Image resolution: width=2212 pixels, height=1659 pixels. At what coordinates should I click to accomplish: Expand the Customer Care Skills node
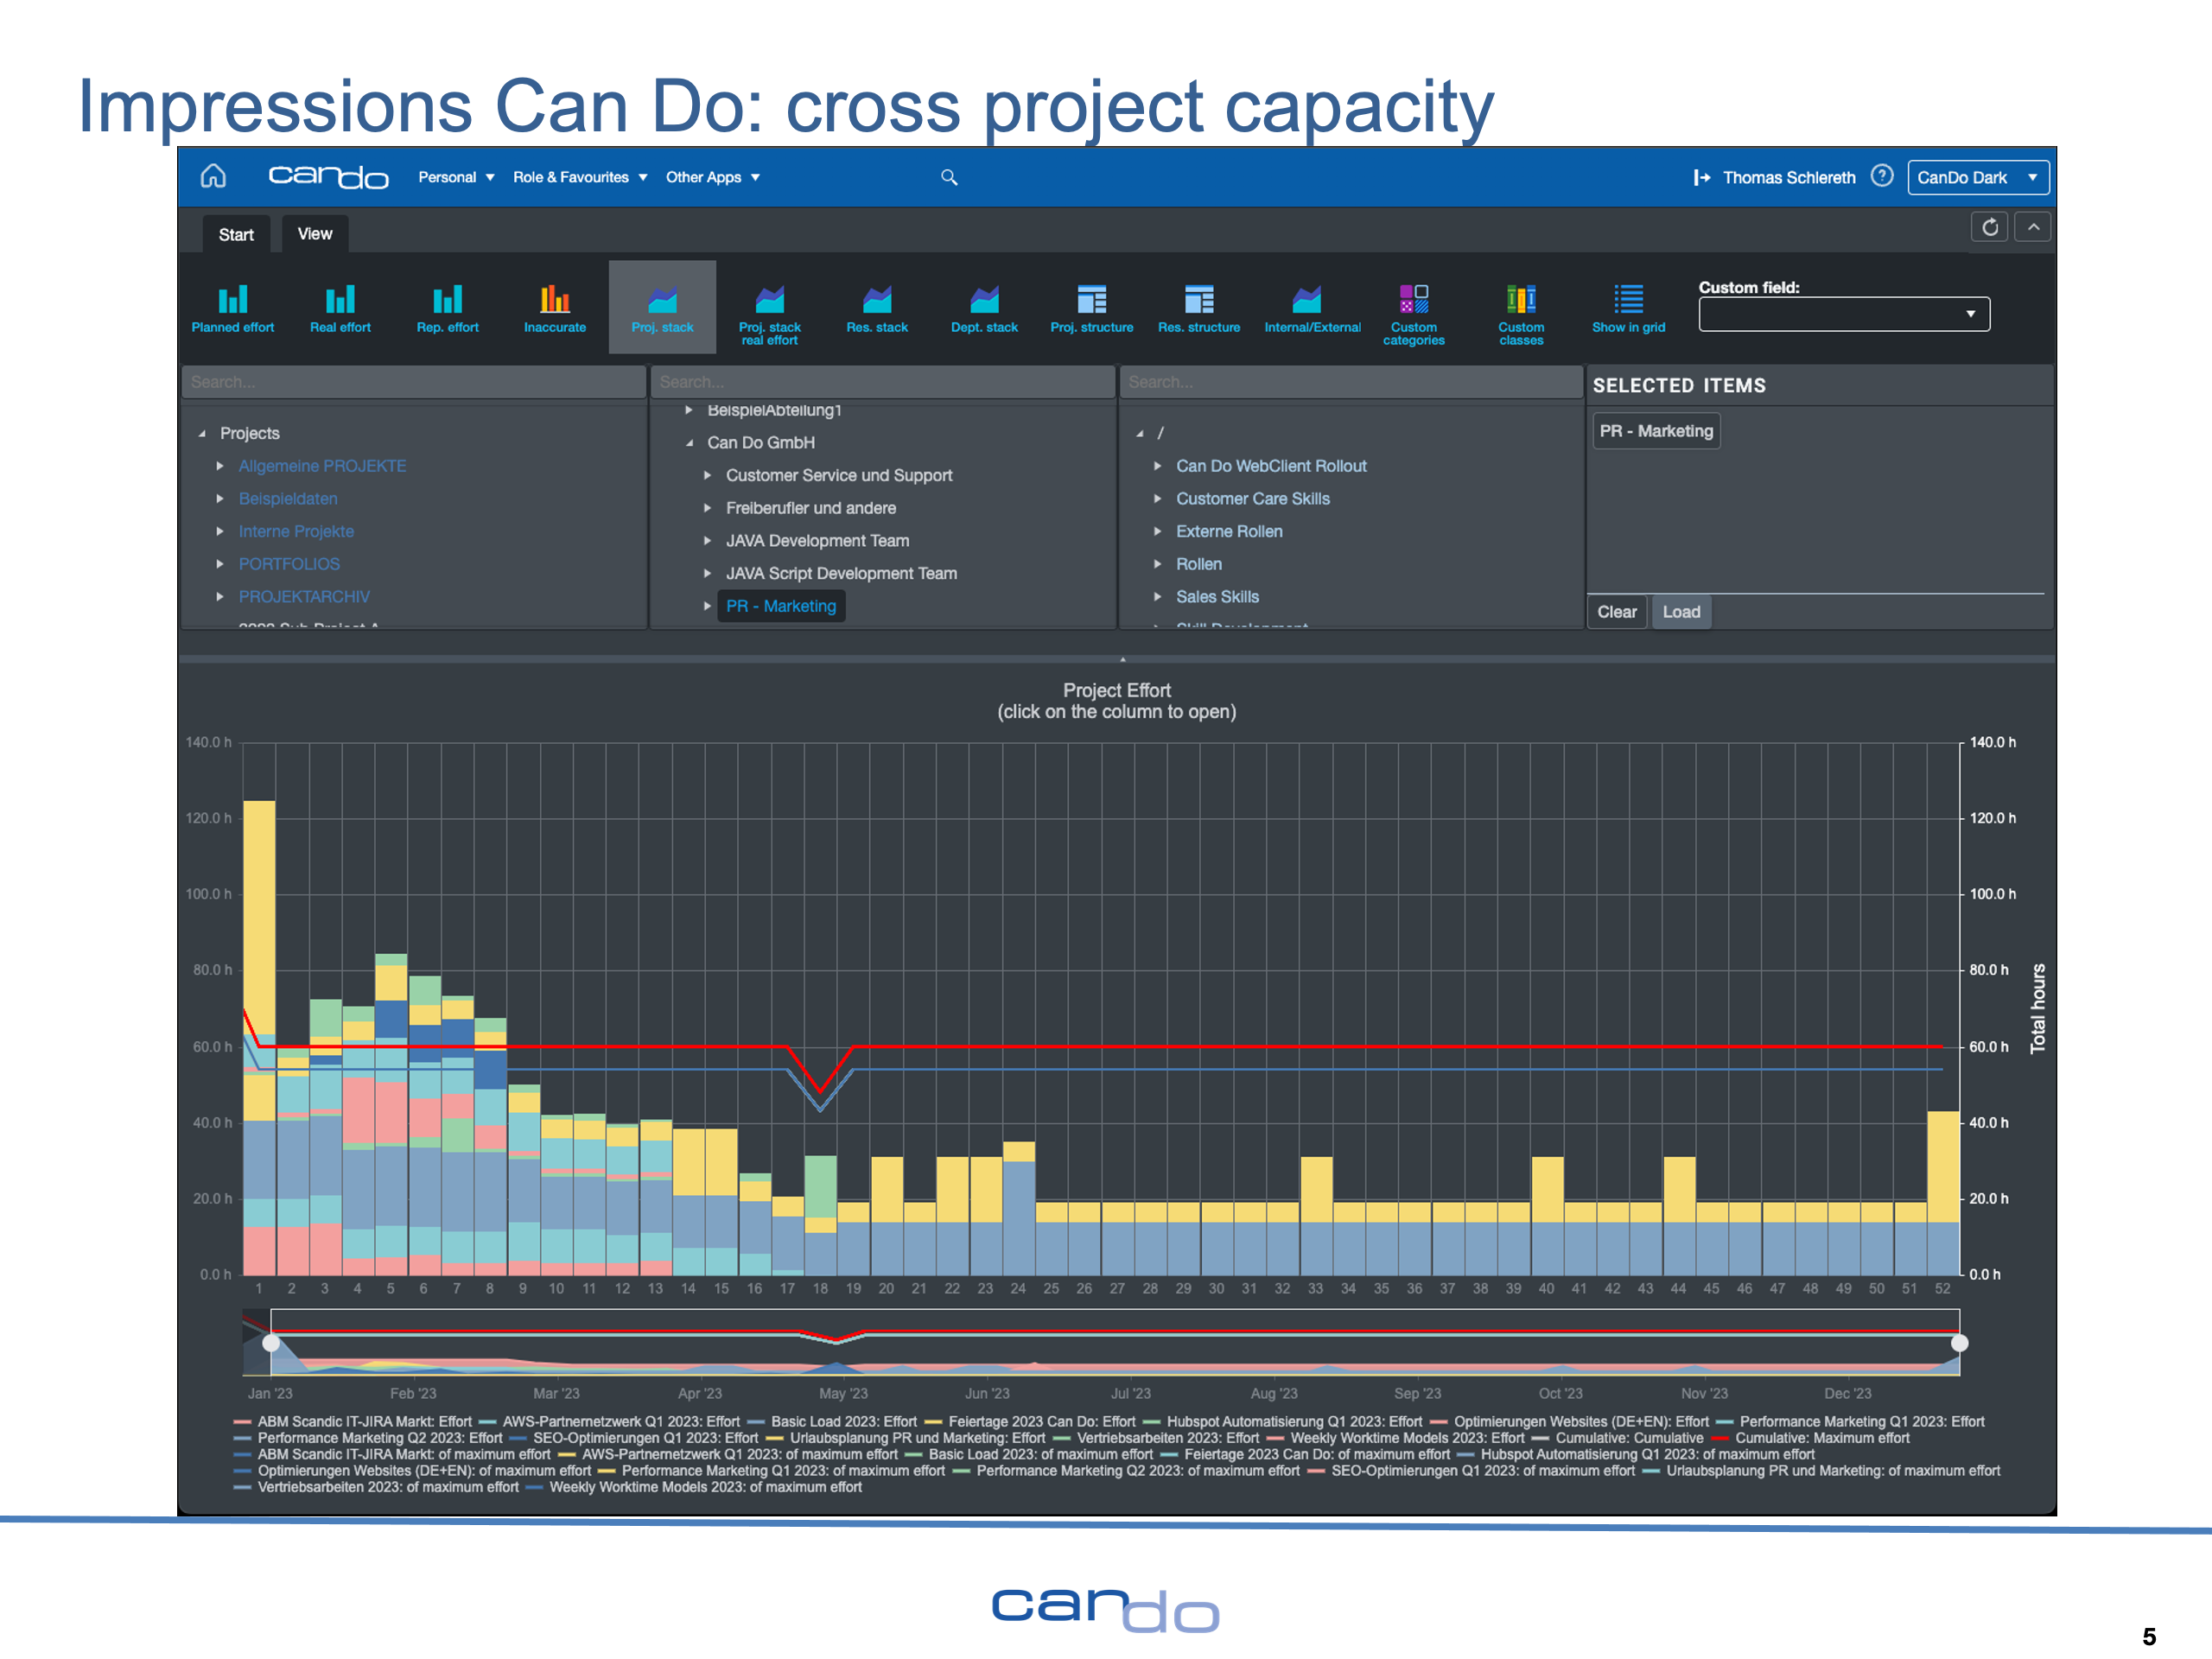(1157, 499)
